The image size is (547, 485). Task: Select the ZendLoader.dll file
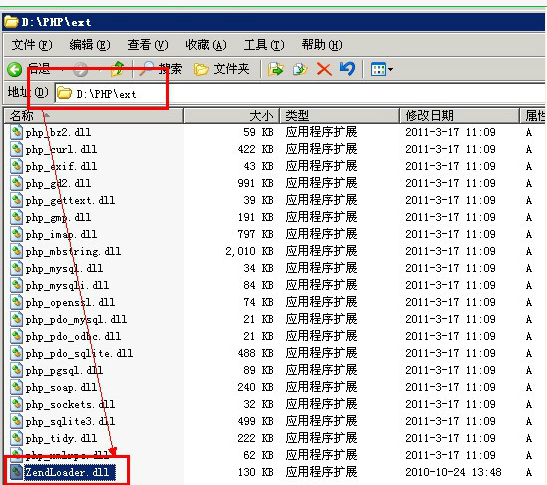67,472
